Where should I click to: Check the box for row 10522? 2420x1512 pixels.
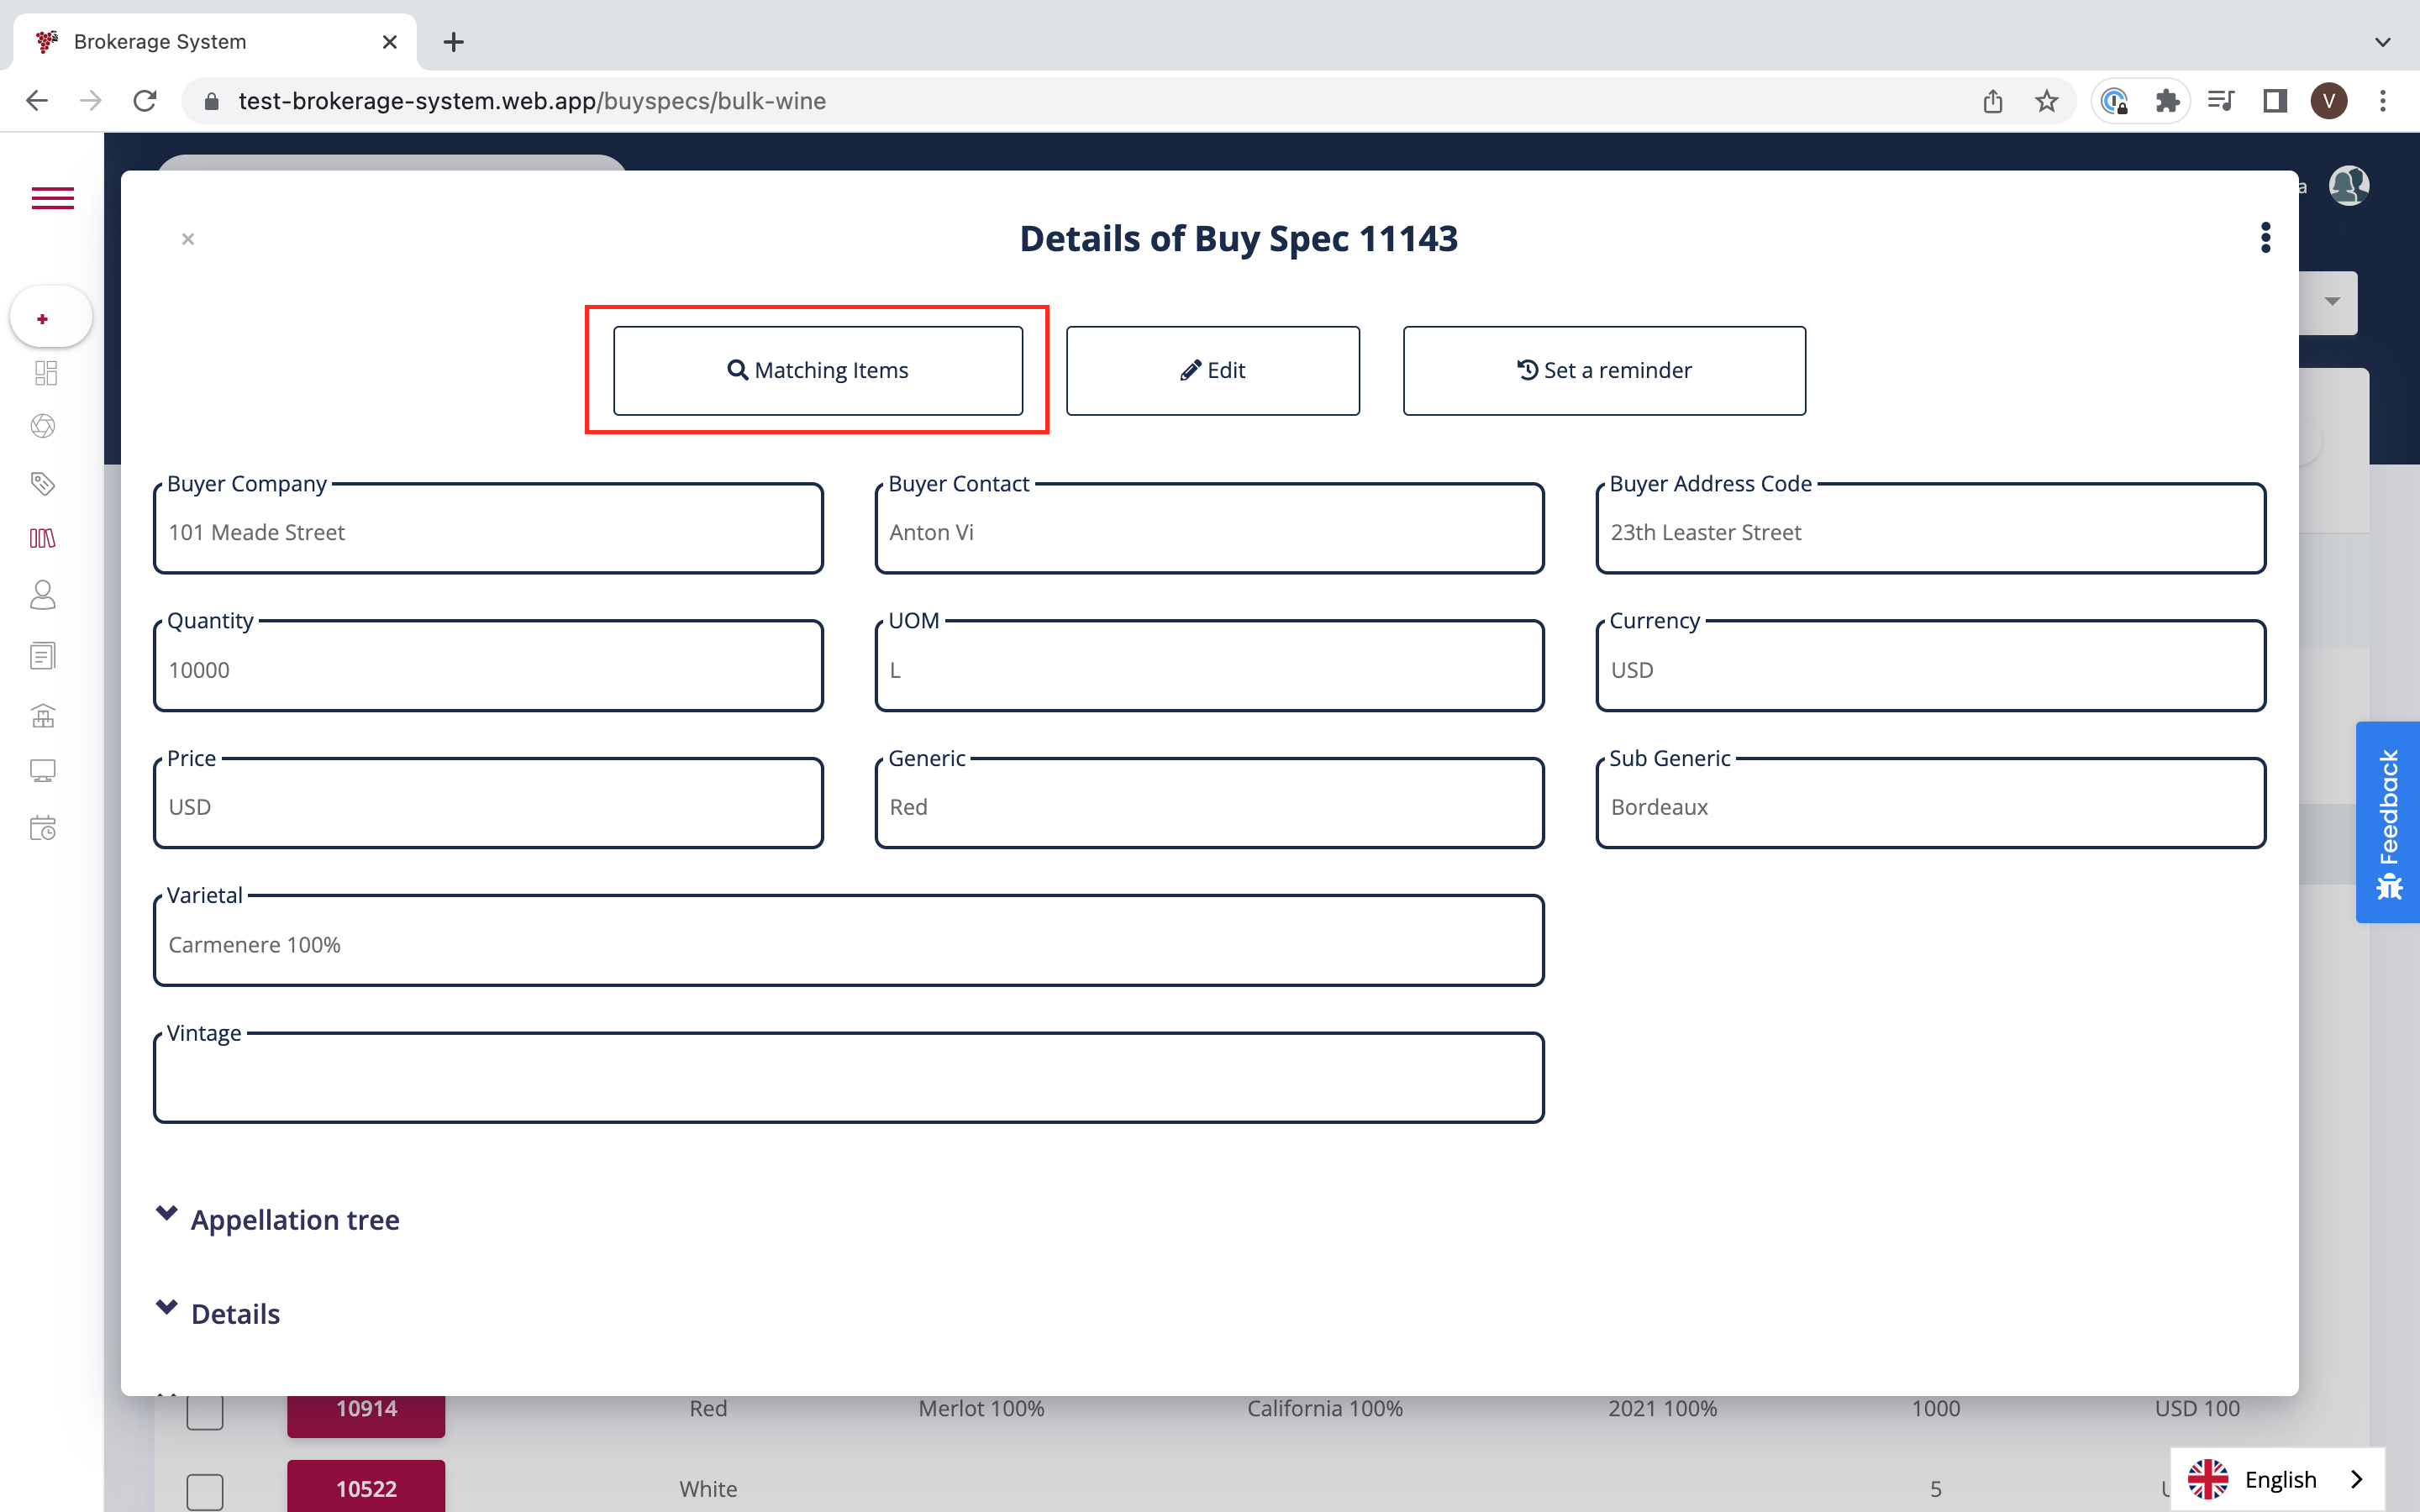[x=205, y=1490]
